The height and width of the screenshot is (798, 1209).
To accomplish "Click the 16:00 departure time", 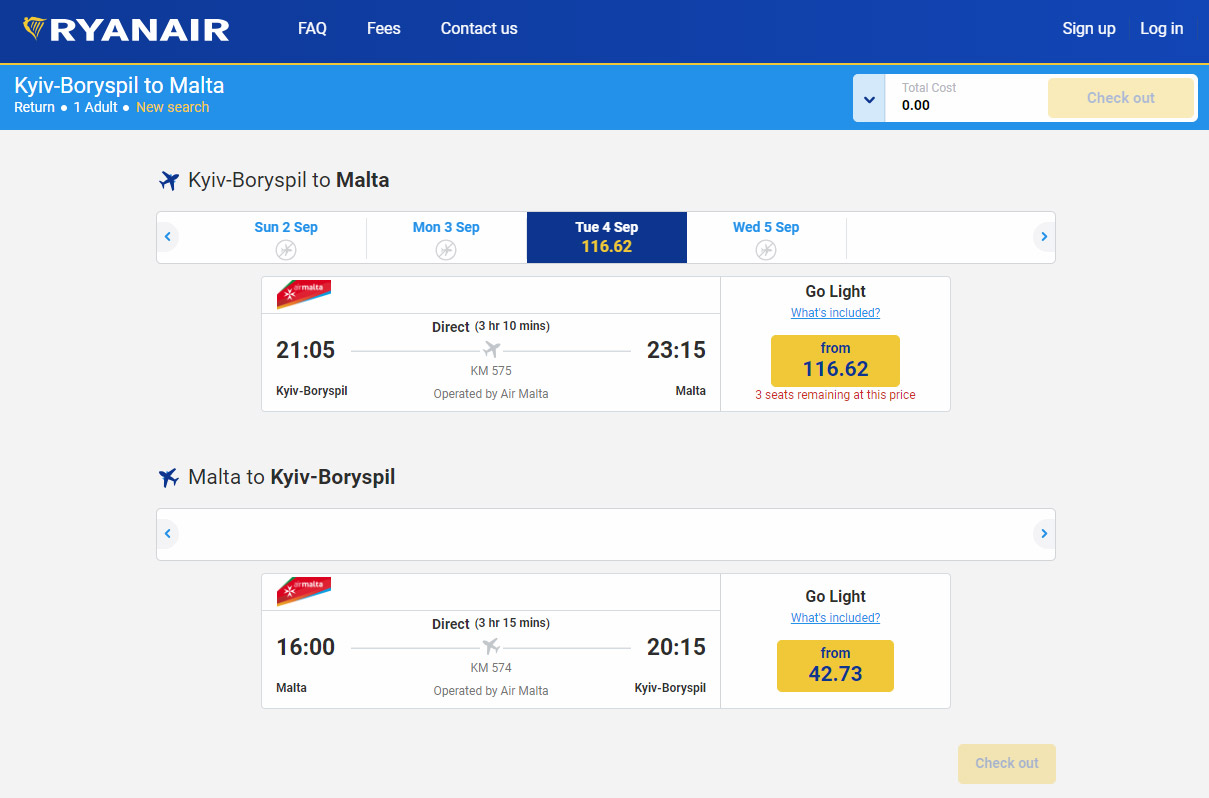I will (x=306, y=647).
